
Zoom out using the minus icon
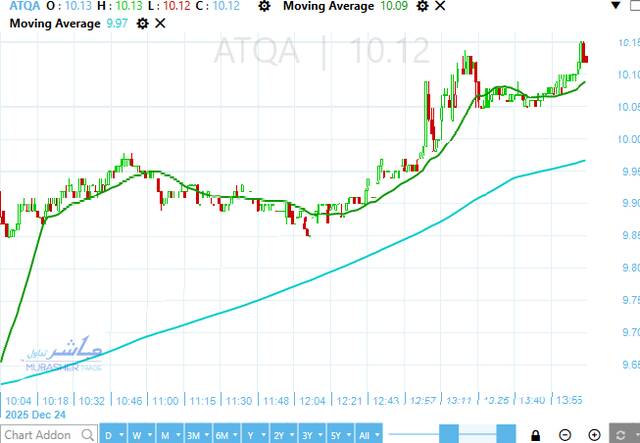(x=566, y=435)
